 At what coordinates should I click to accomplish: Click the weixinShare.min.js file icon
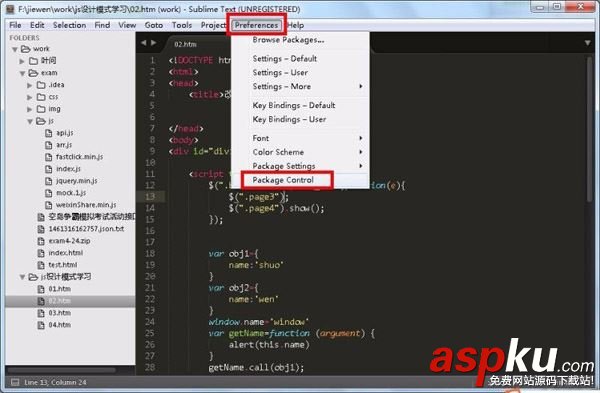click(49, 205)
